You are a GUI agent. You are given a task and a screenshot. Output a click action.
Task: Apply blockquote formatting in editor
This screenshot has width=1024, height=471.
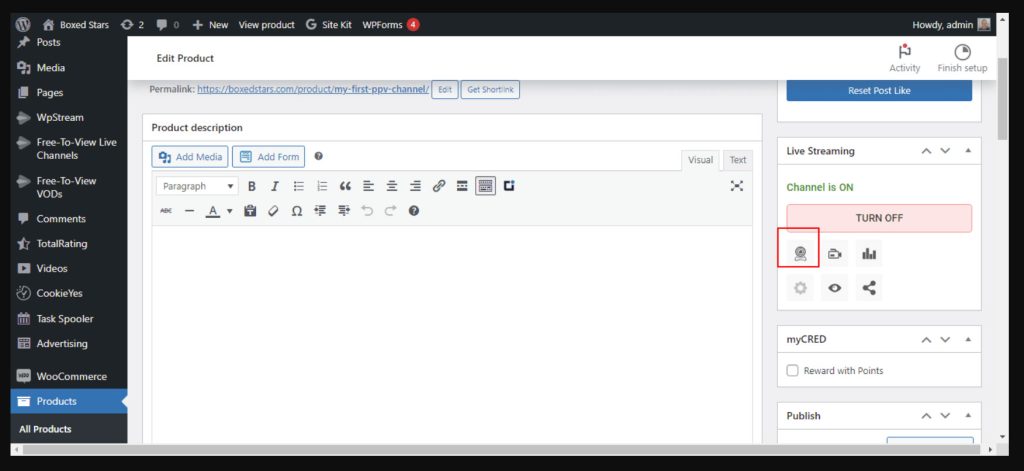pos(345,186)
